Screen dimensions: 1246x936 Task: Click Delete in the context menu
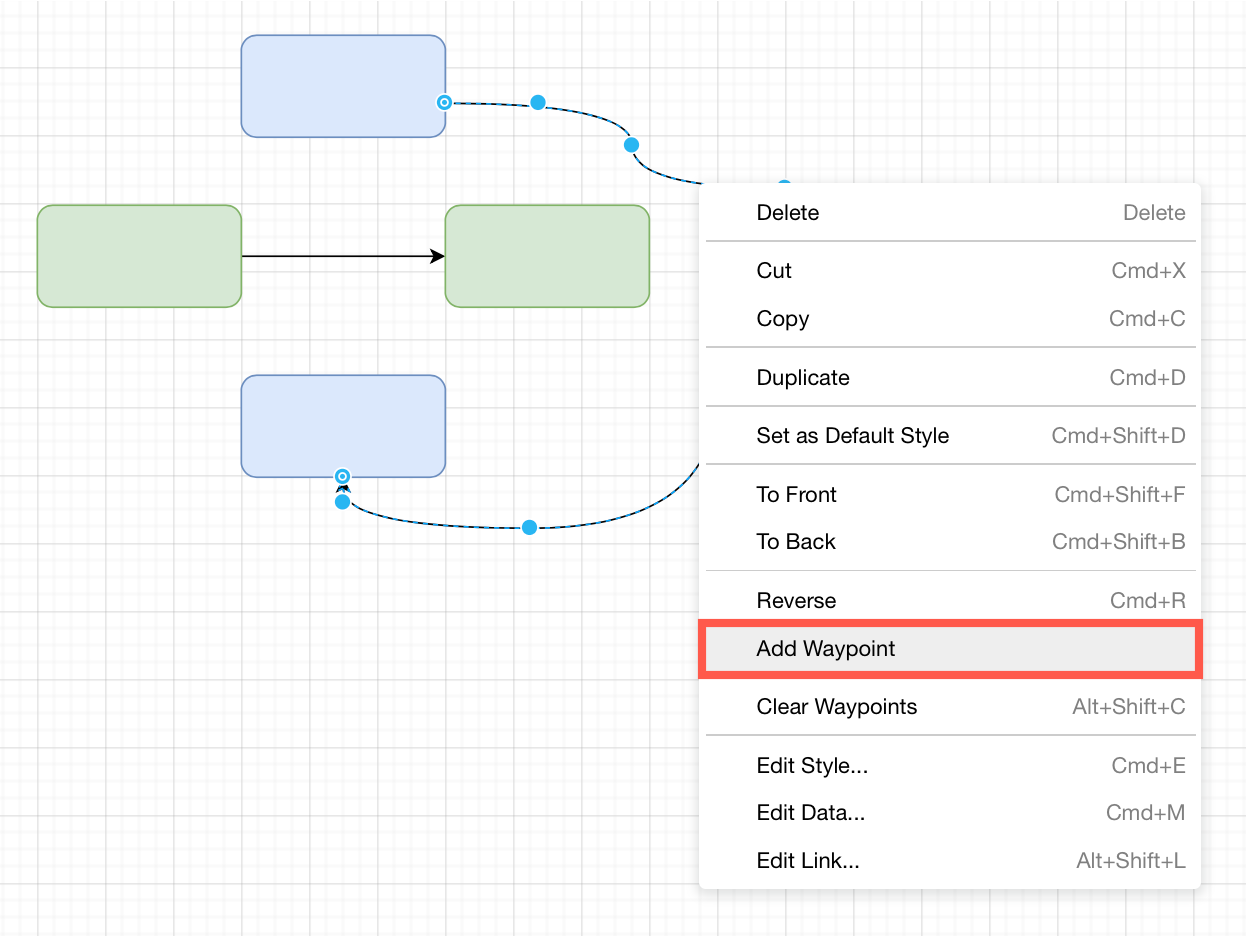[x=788, y=212]
